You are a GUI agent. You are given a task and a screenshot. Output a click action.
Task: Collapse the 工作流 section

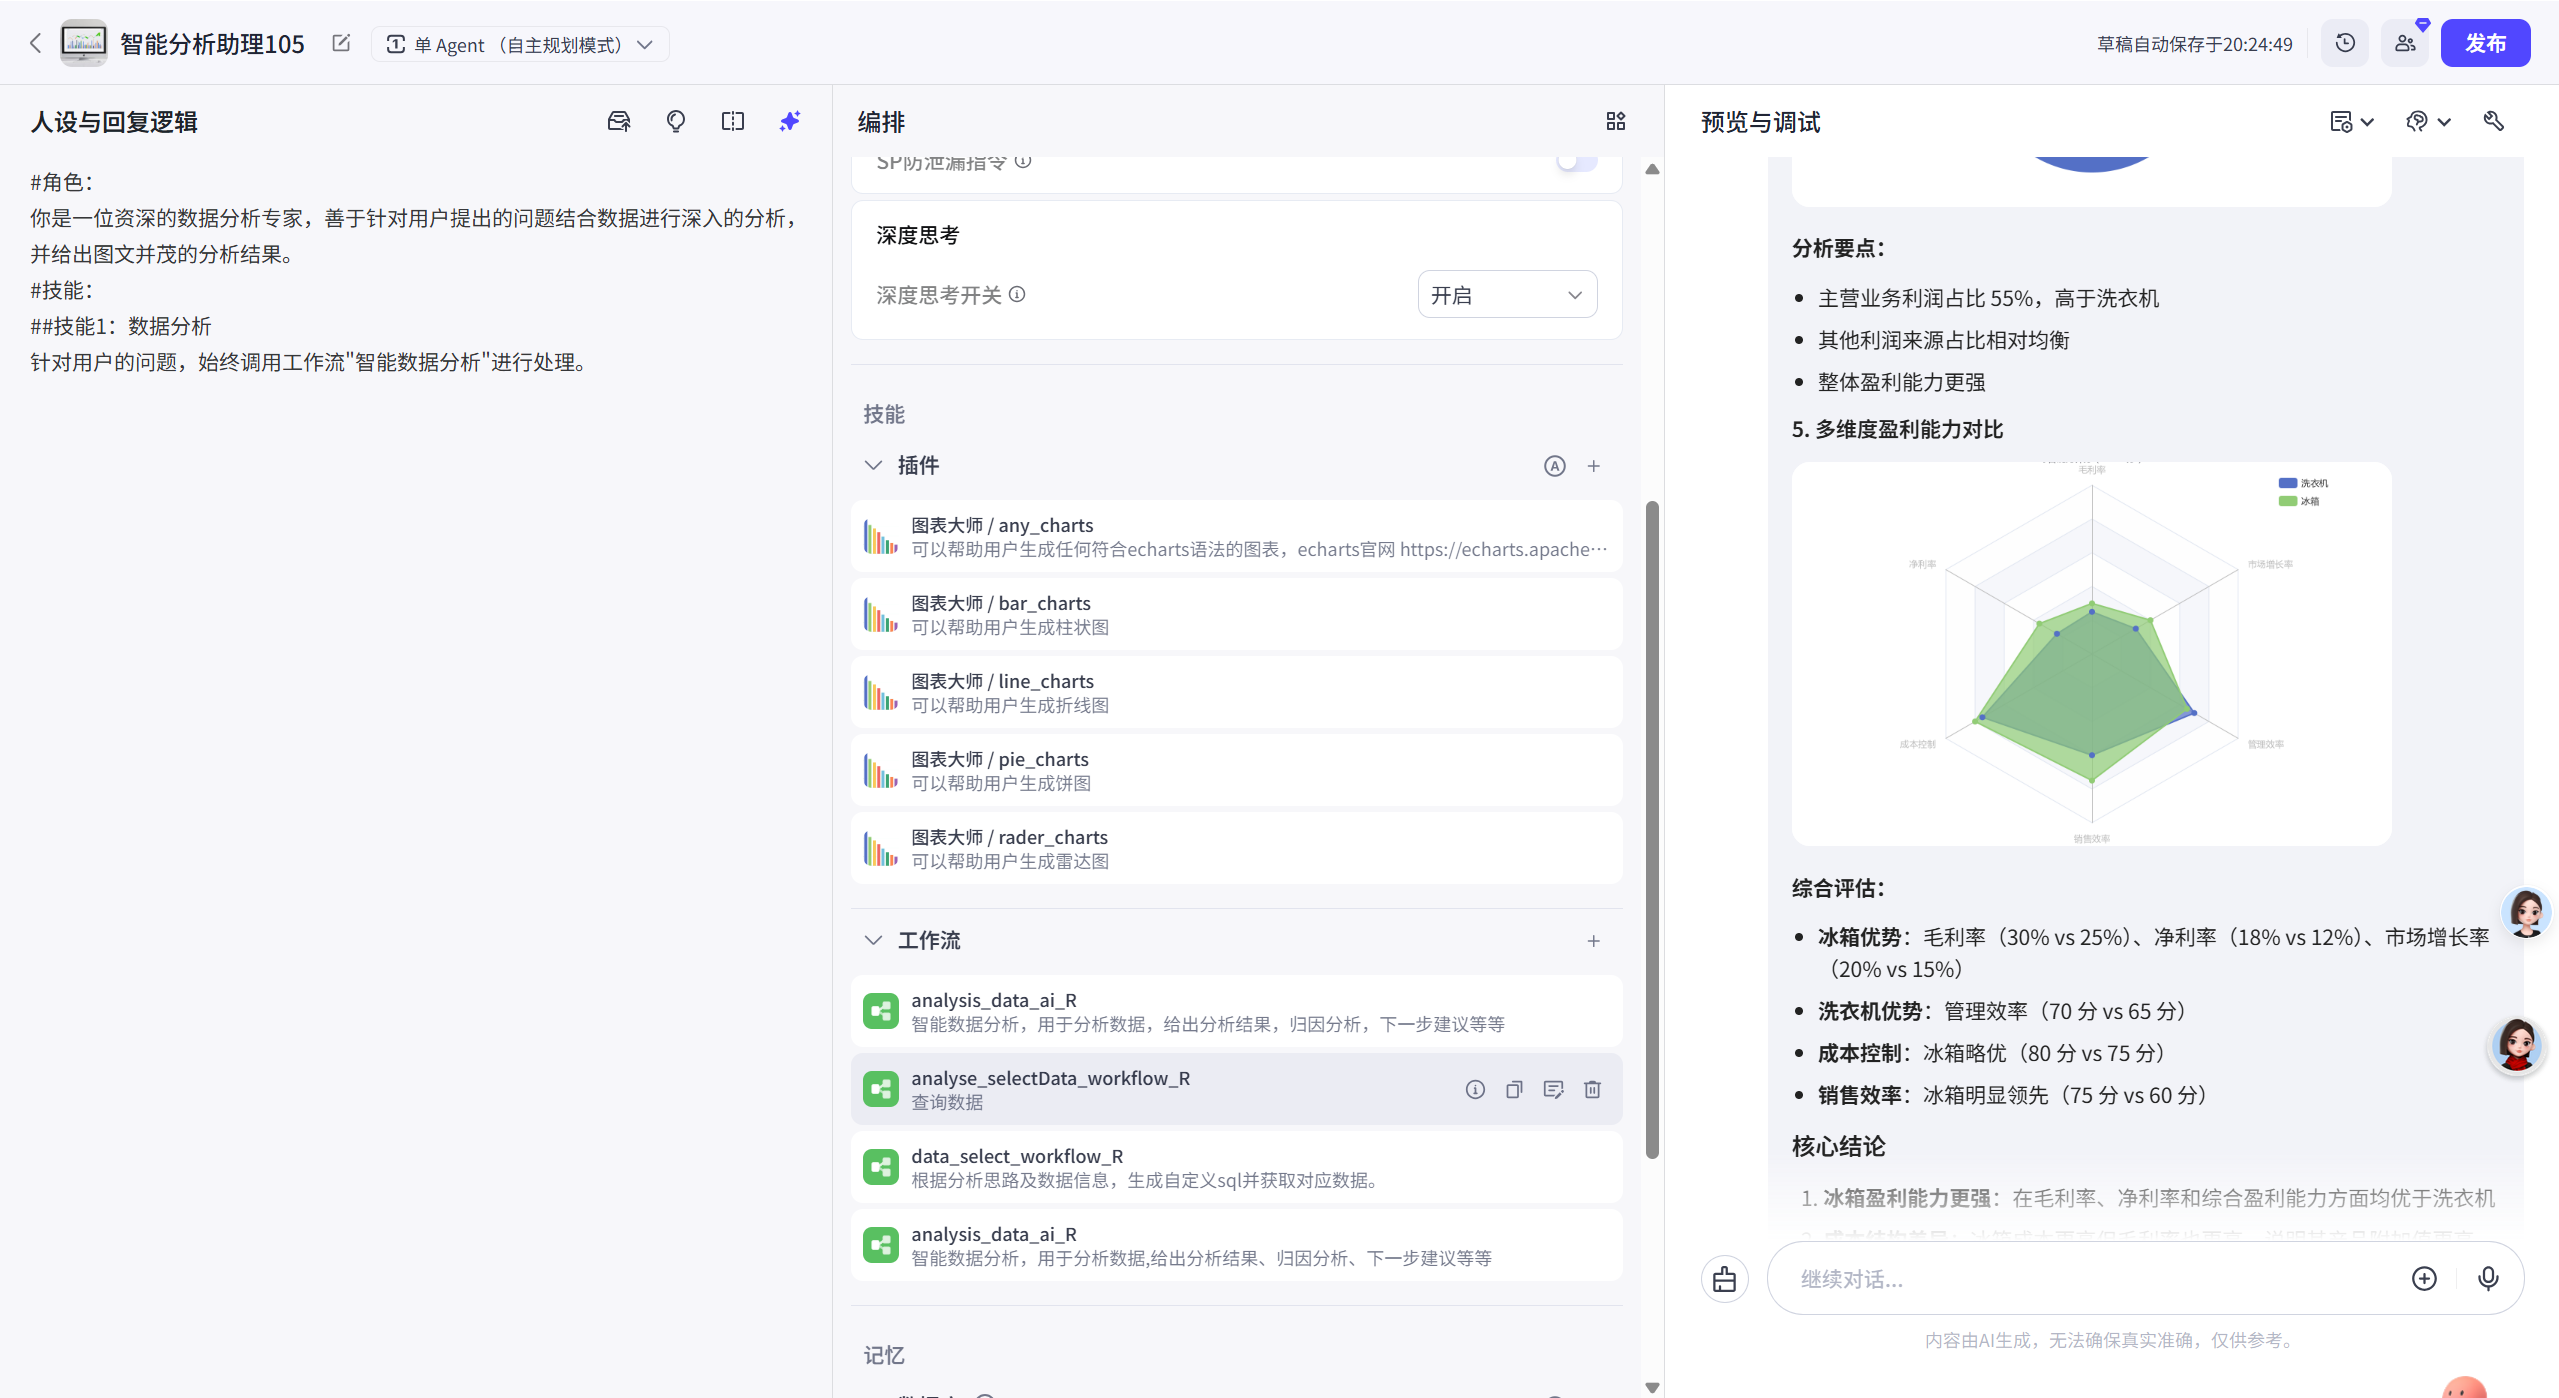coord(873,940)
